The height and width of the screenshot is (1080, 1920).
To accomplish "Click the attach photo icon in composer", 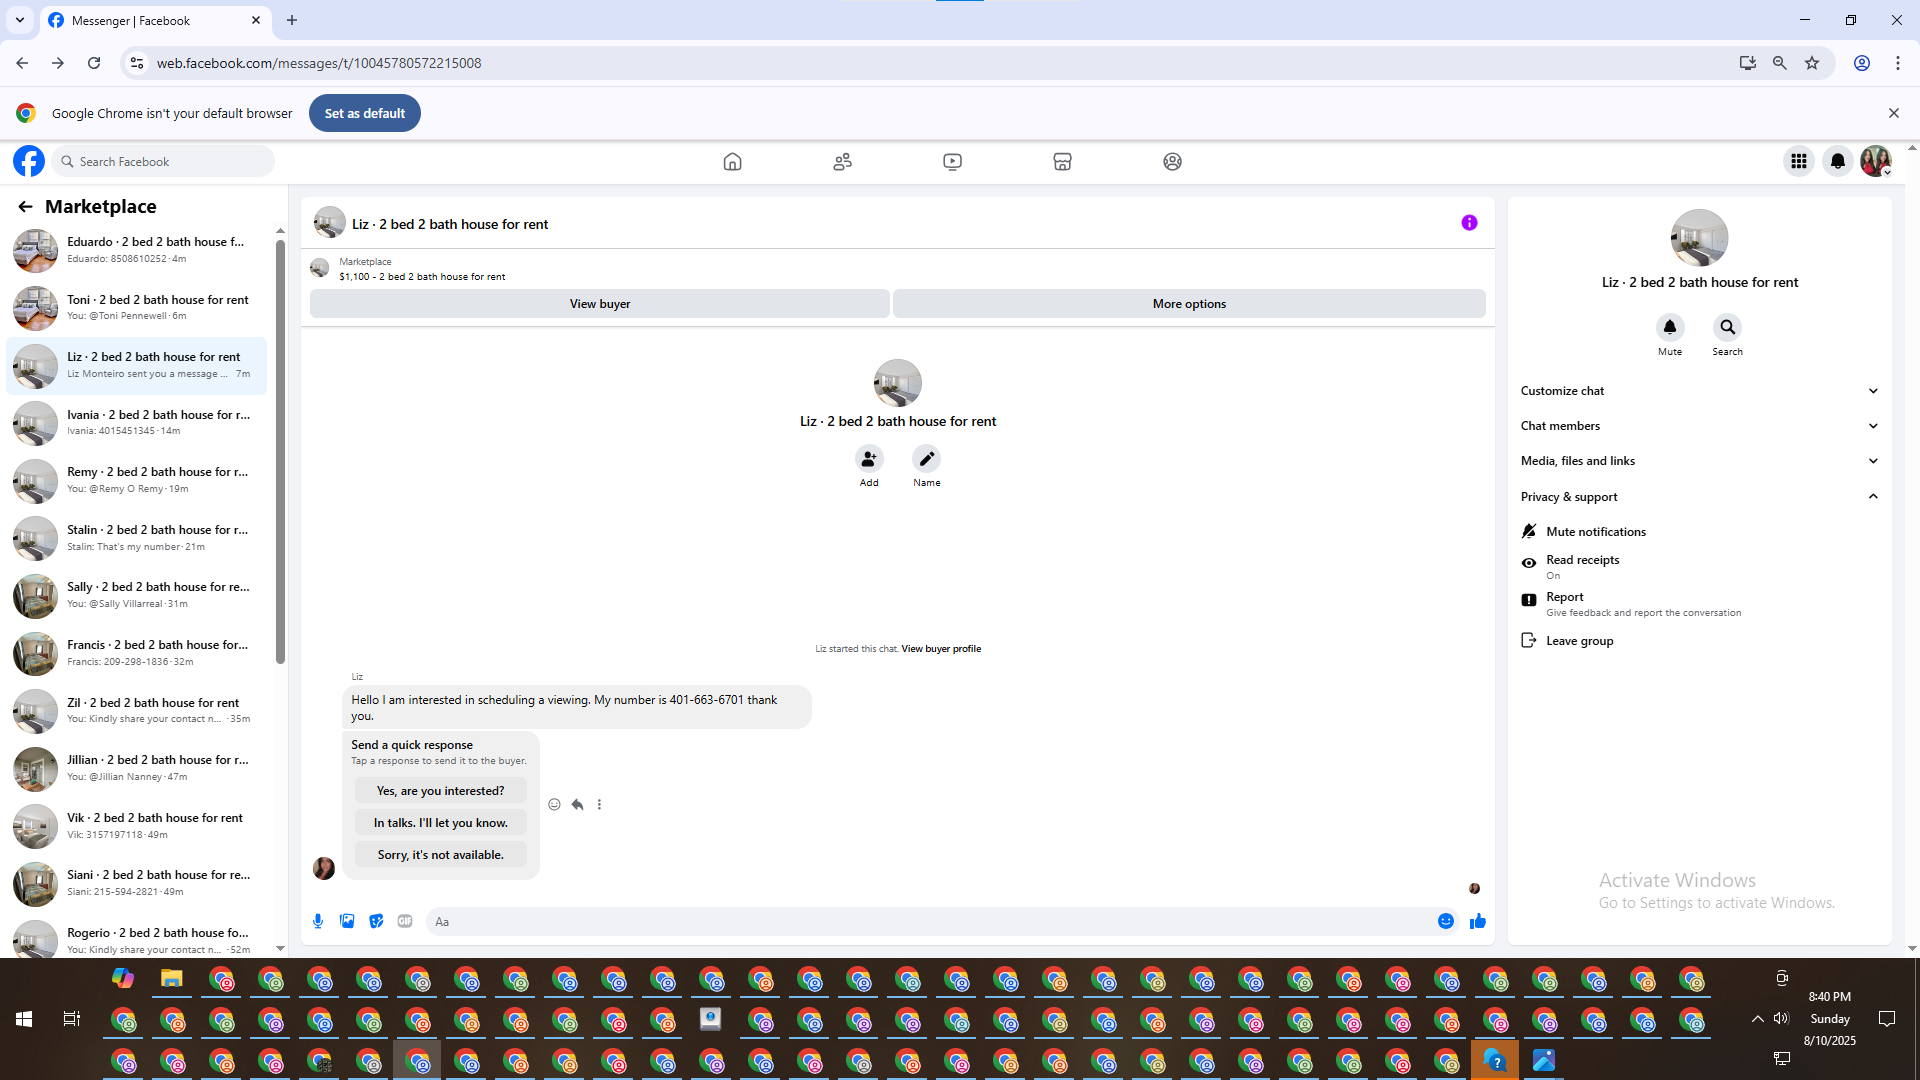I will click(x=347, y=921).
